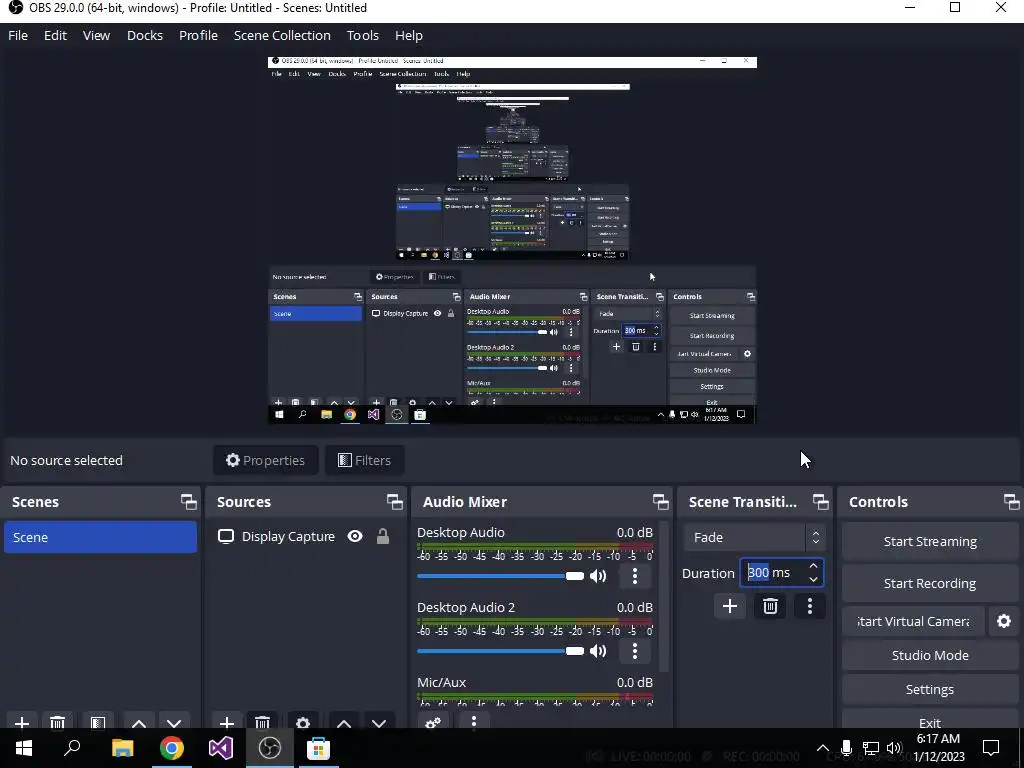1024x768 pixels.
Task: Click the Filters button
Action: pos(364,460)
